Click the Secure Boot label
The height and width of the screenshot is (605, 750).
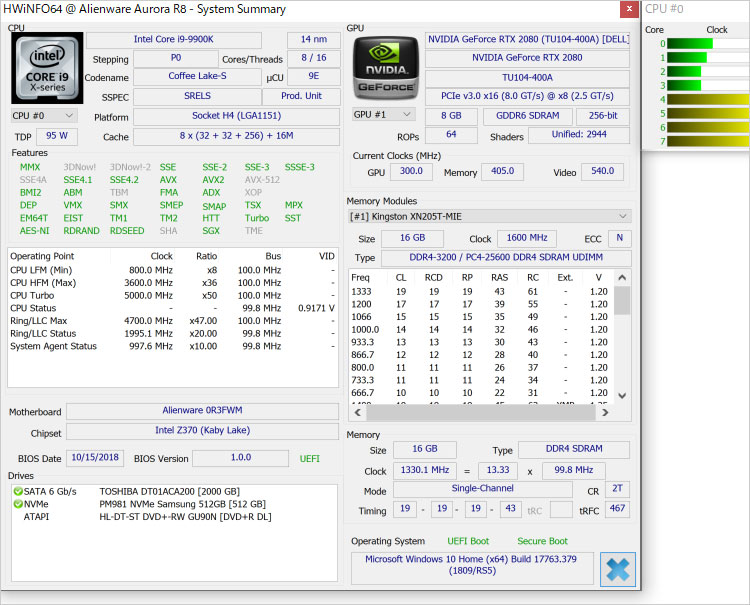point(542,541)
